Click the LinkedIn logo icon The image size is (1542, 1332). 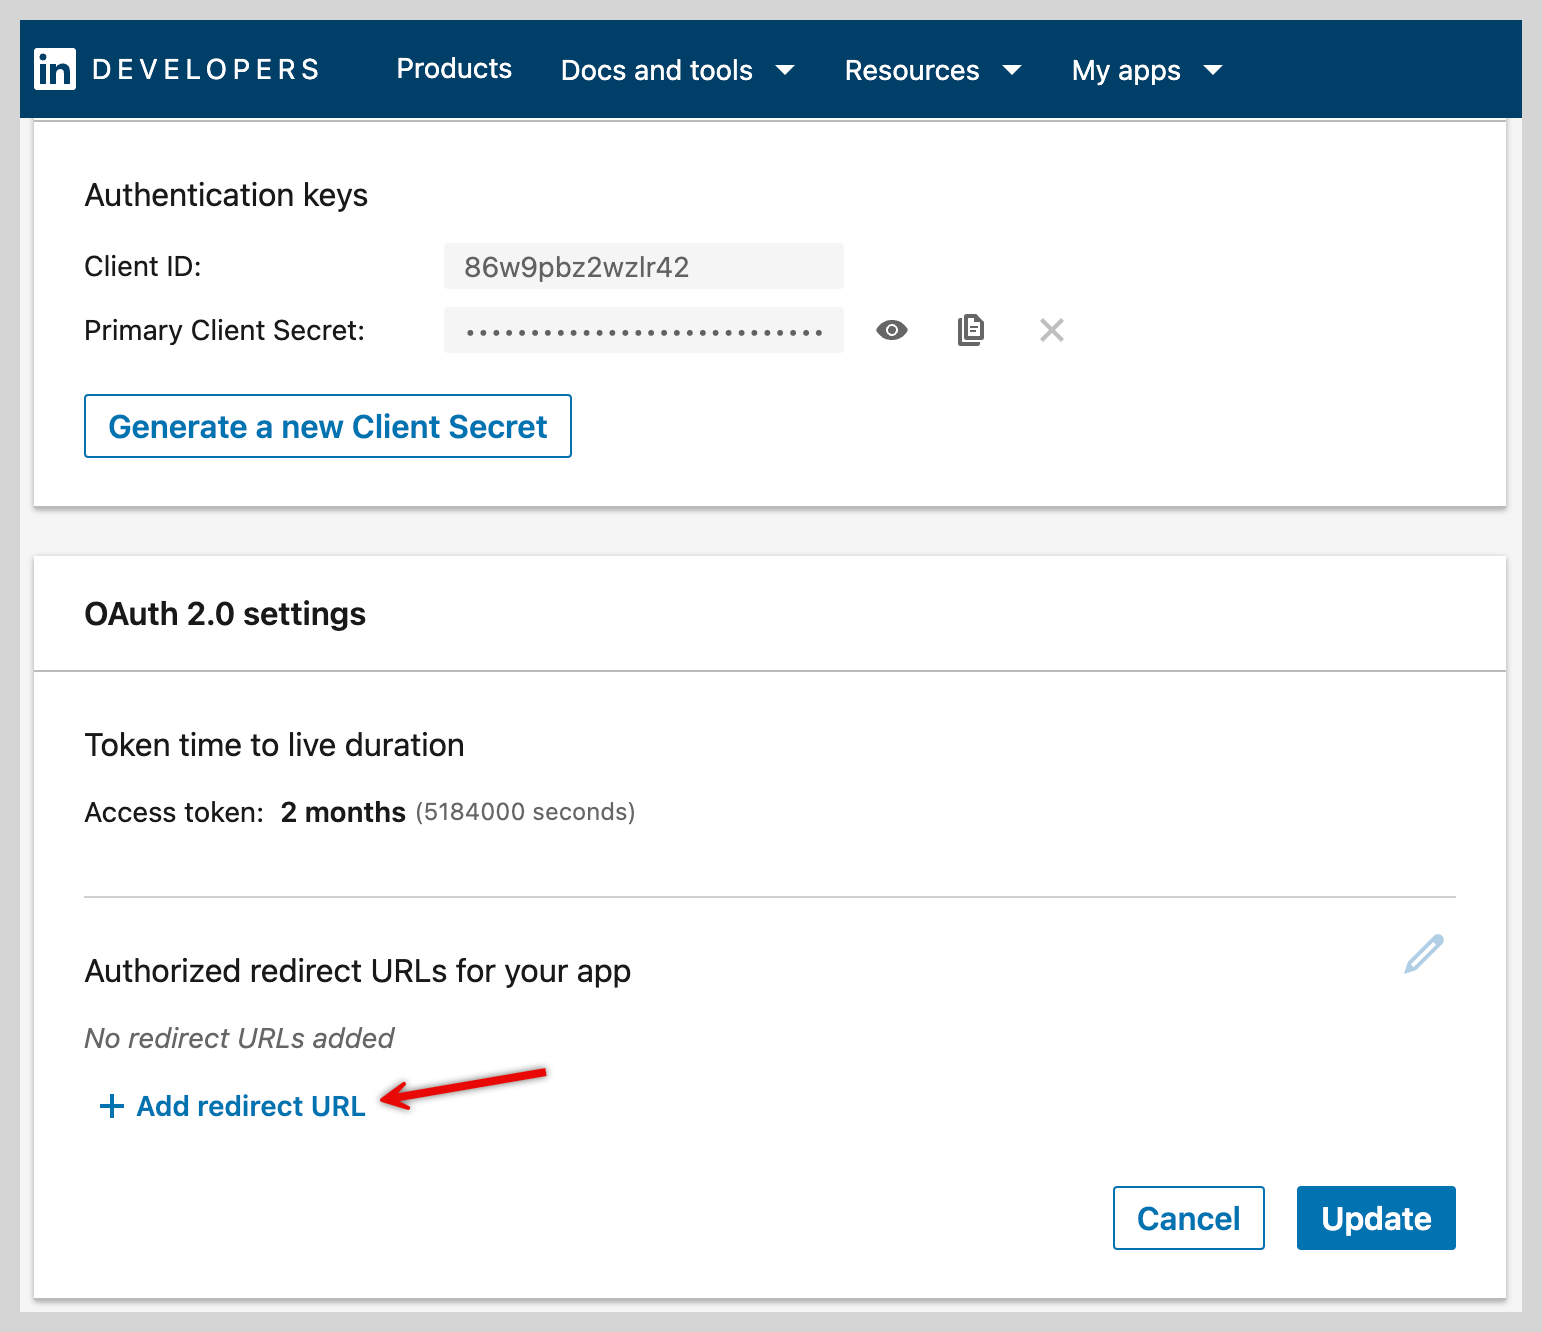click(x=55, y=69)
